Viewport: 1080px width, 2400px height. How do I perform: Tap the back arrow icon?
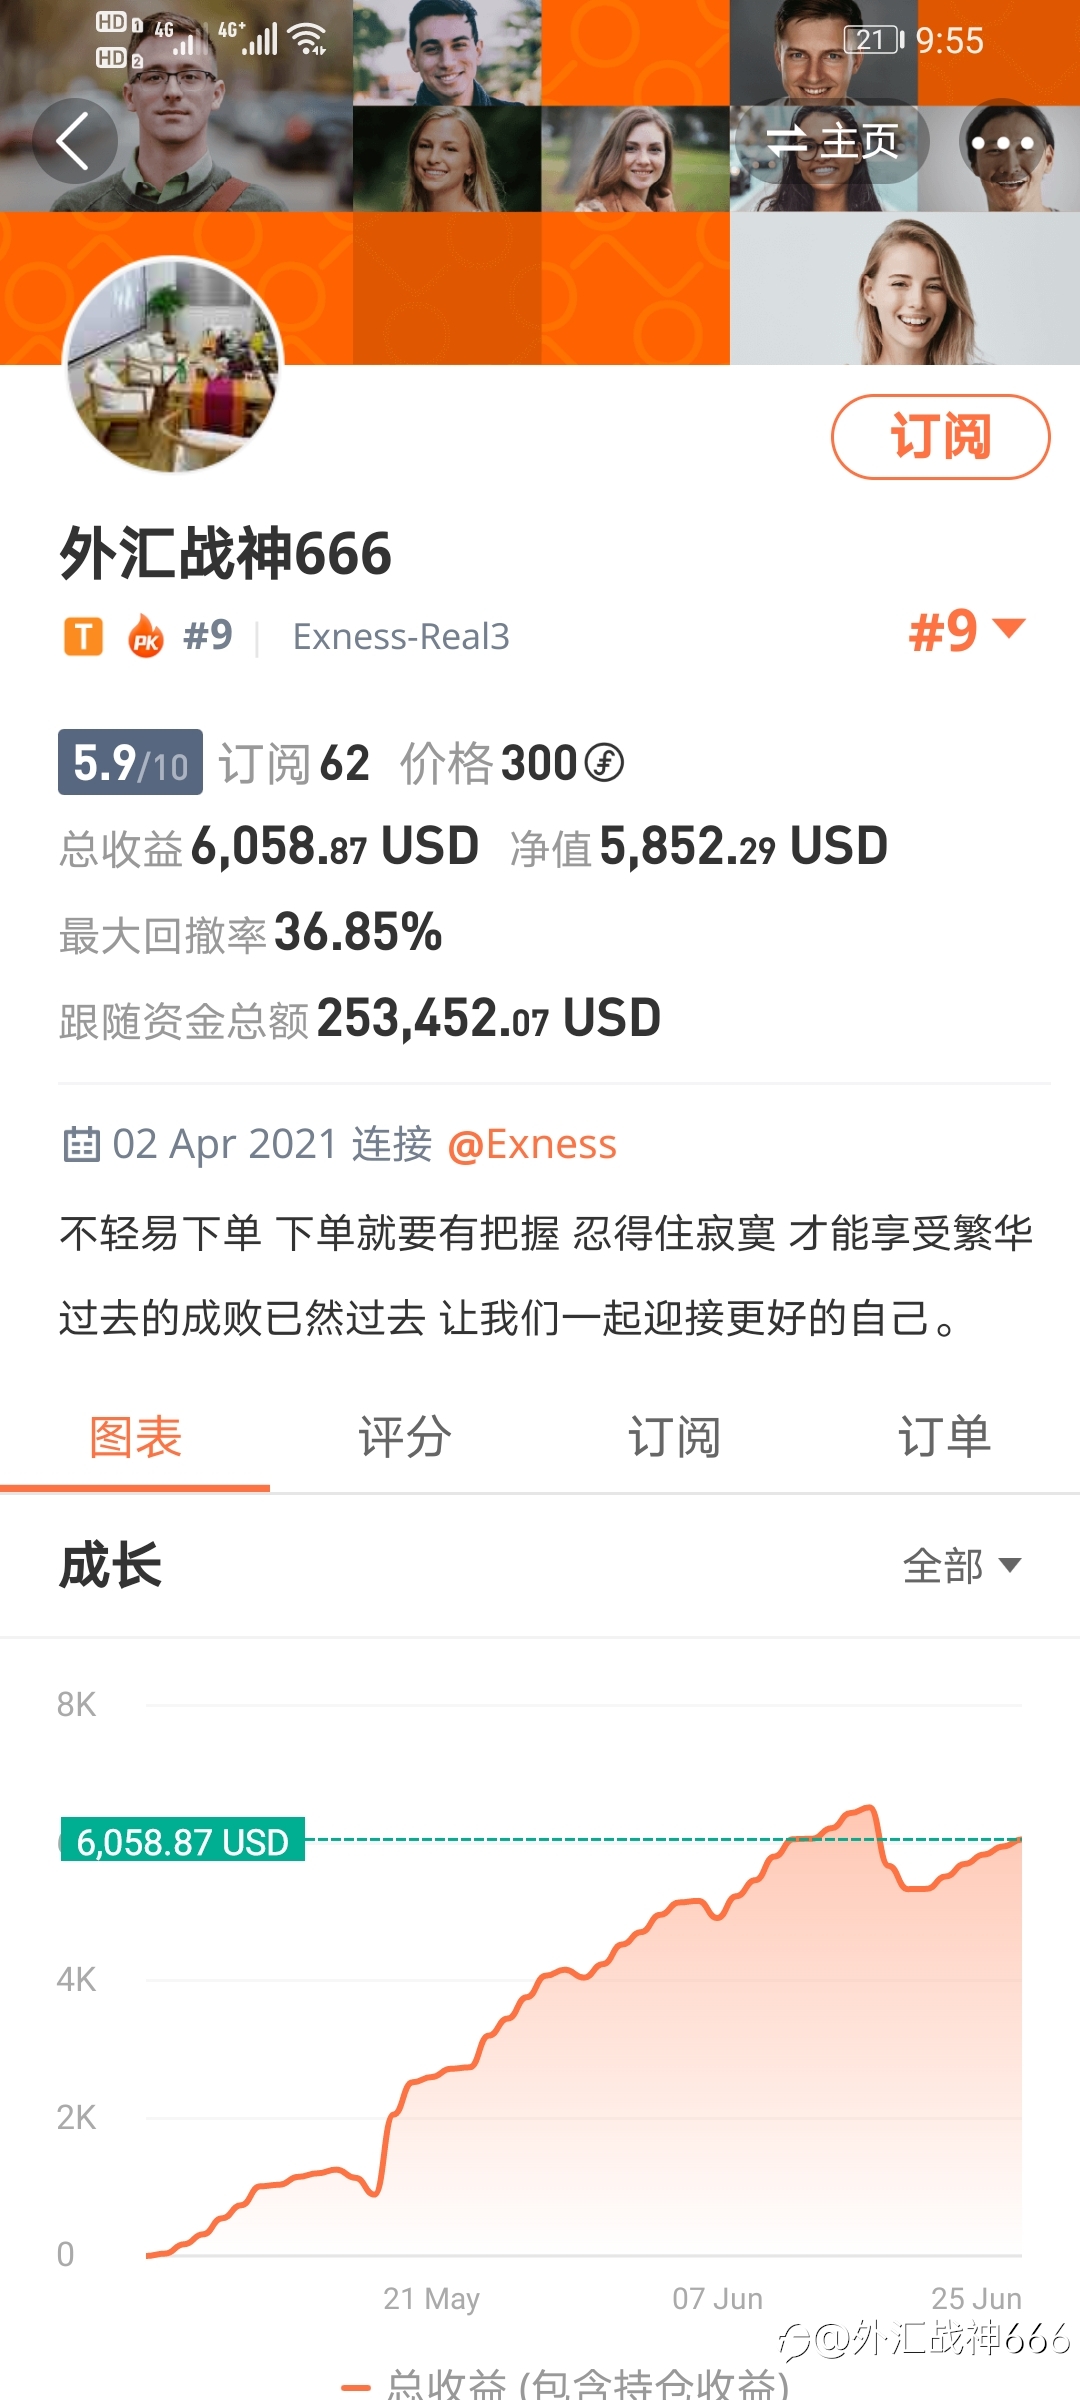coord(75,141)
